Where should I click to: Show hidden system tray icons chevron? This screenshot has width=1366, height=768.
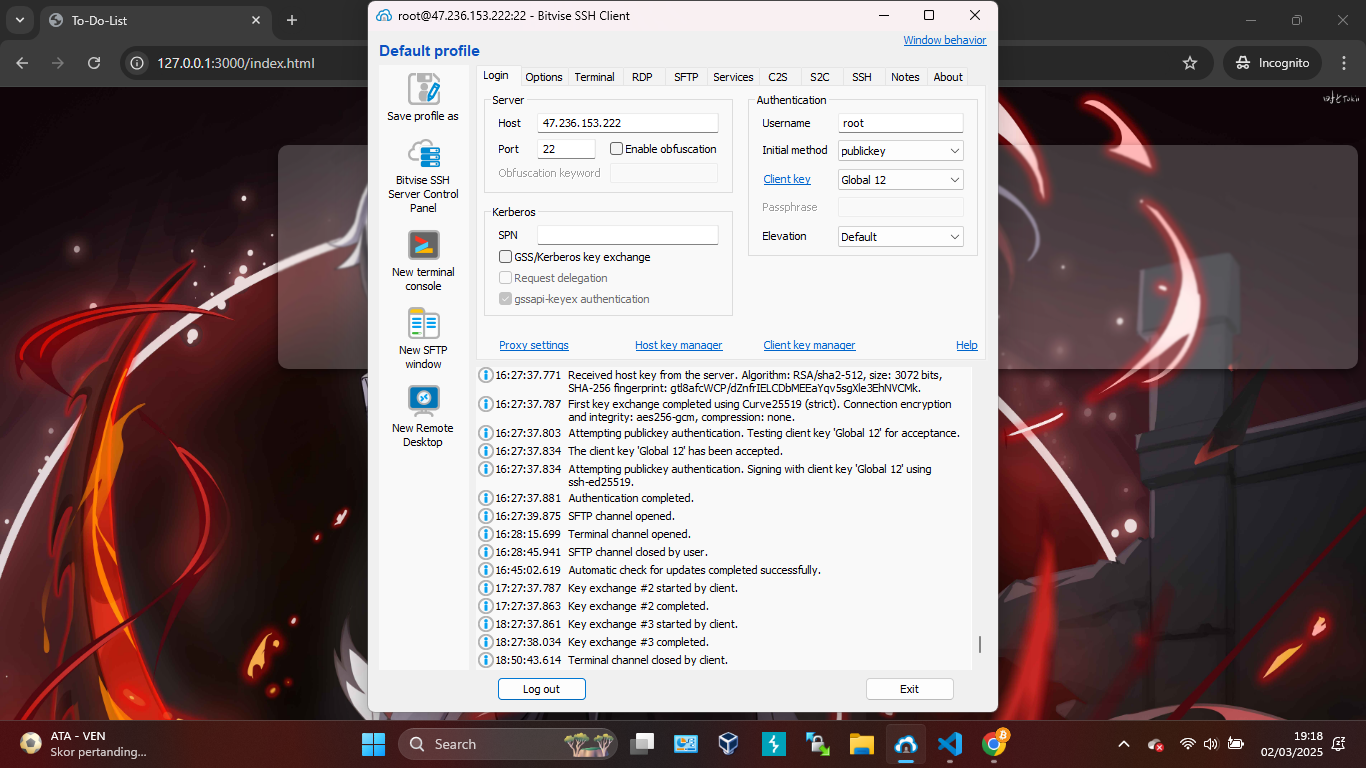coord(1124,744)
